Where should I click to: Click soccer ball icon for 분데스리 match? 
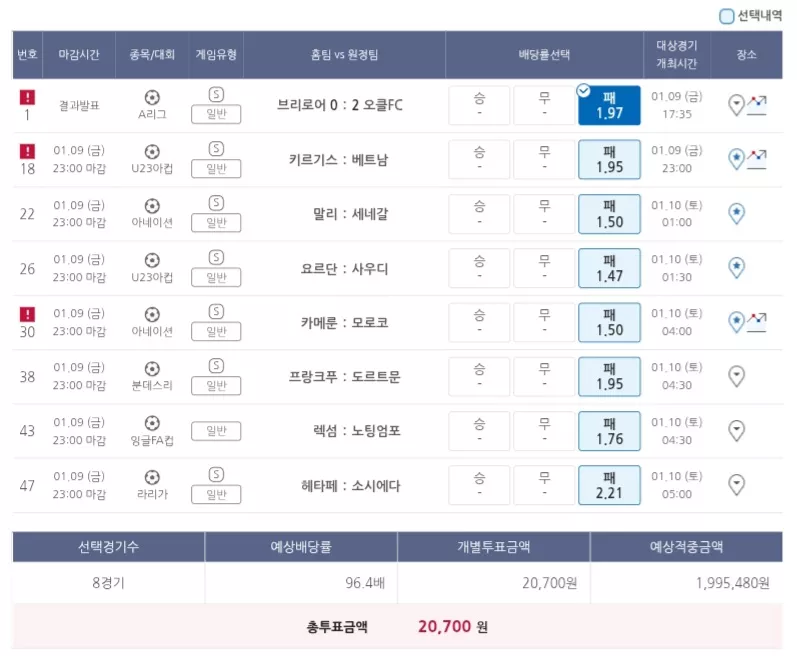(x=152, y=368)
